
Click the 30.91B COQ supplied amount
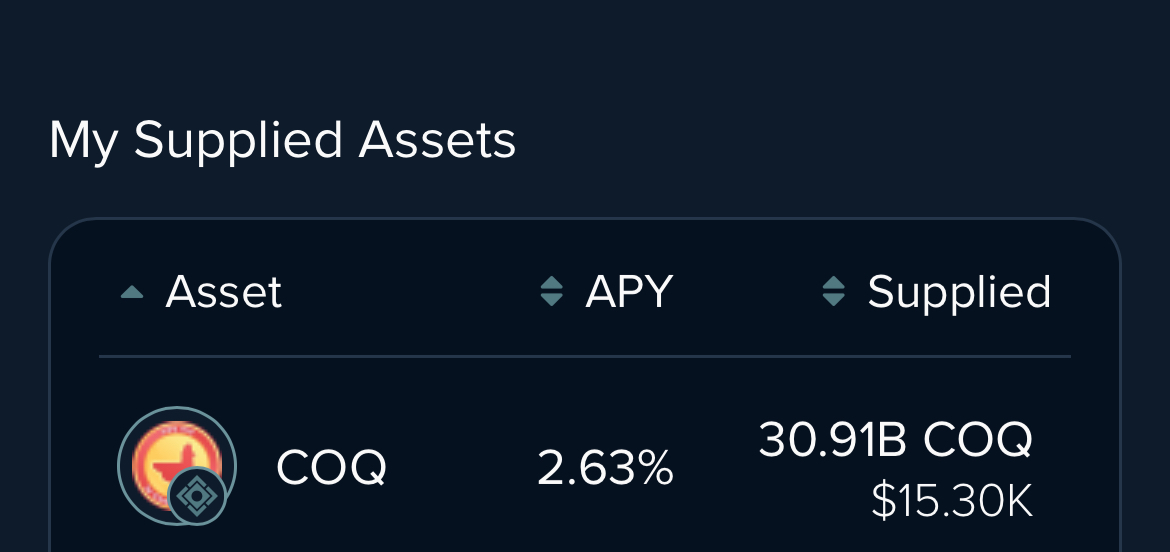[x=895, y=439]
